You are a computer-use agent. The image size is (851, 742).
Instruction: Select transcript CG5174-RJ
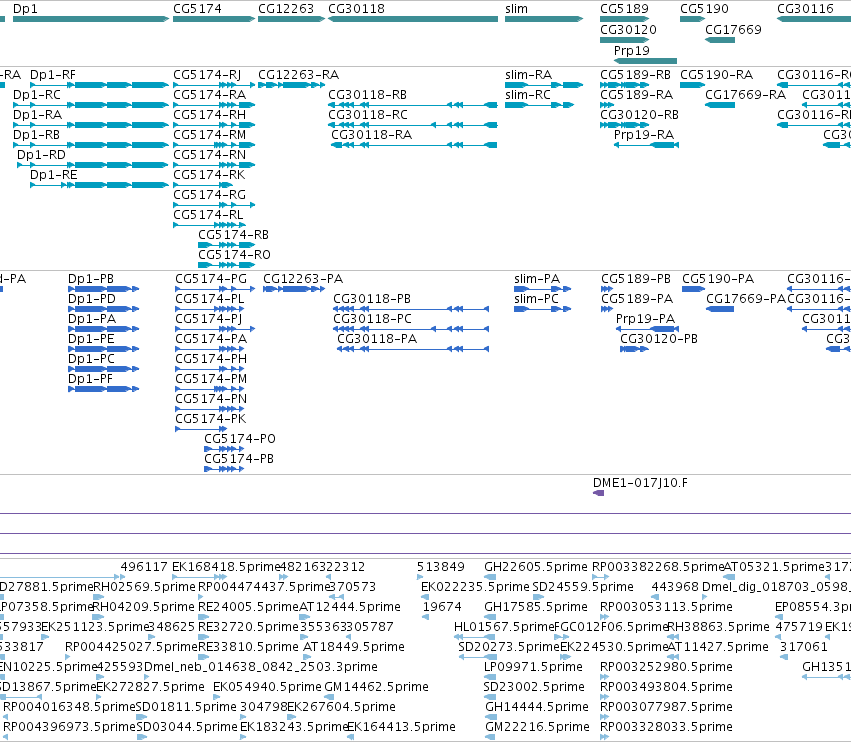point(207,74)
